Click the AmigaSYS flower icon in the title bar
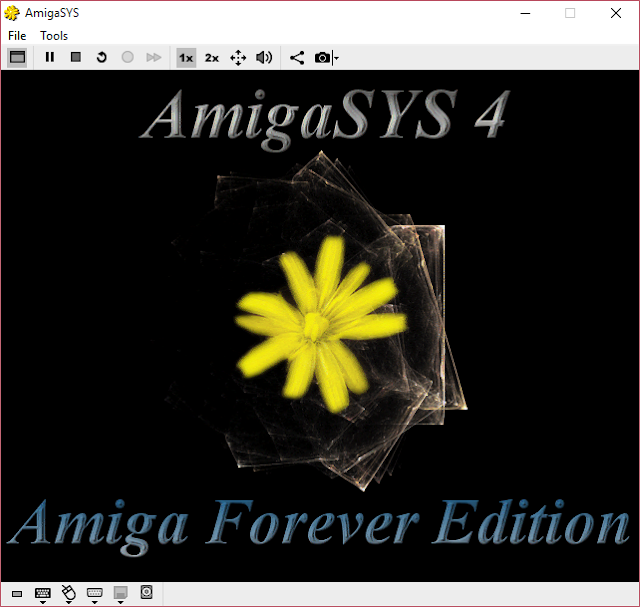This screenshot has height=607, width=640. (12, 13)
